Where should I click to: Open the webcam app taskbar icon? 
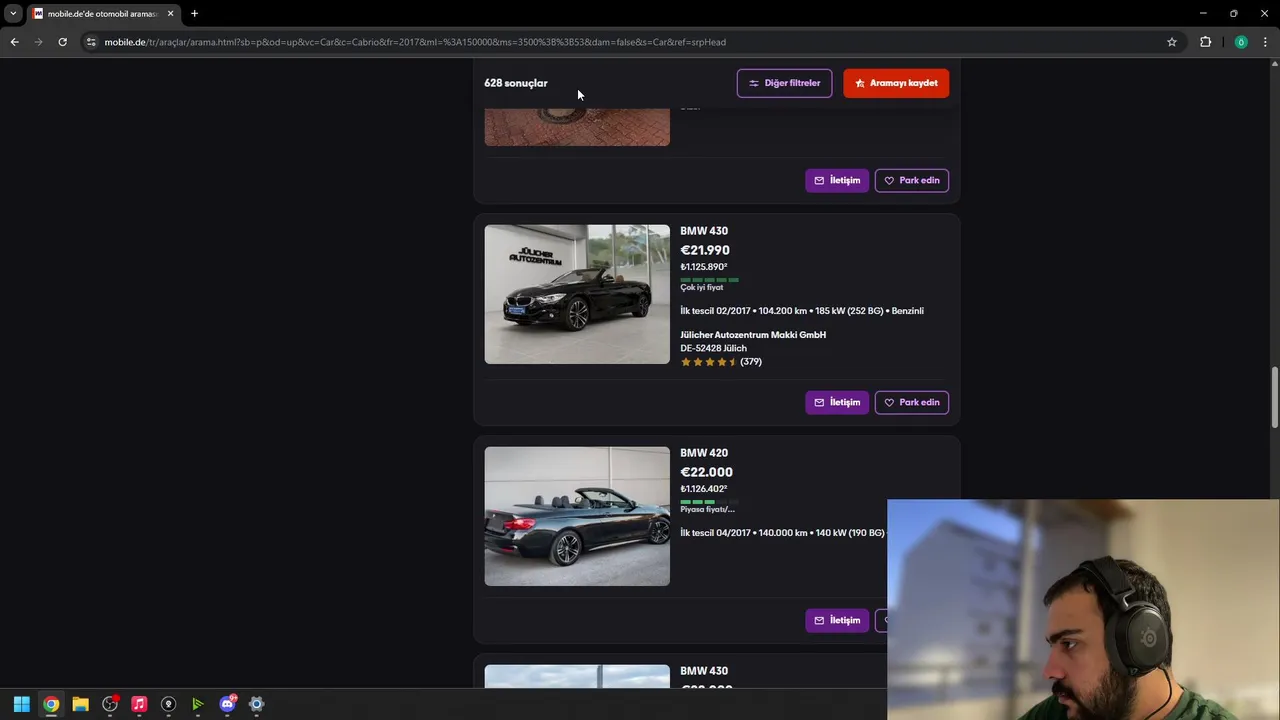[168, 704]
